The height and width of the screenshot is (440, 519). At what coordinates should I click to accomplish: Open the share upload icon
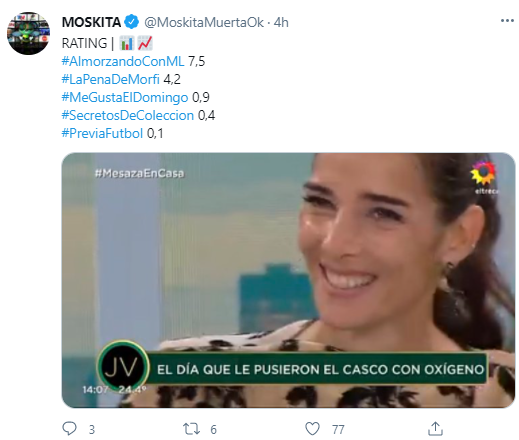[x=435, y=429]
